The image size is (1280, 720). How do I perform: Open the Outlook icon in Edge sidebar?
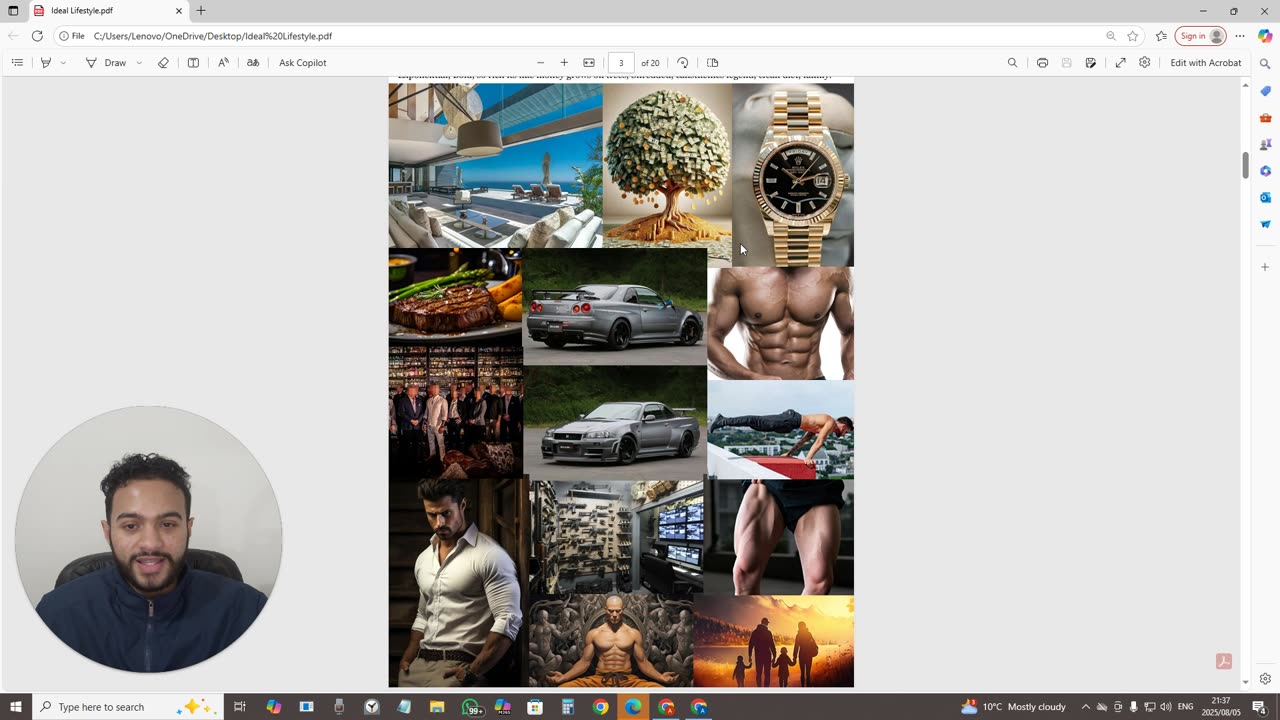[x=1265, y=198]
